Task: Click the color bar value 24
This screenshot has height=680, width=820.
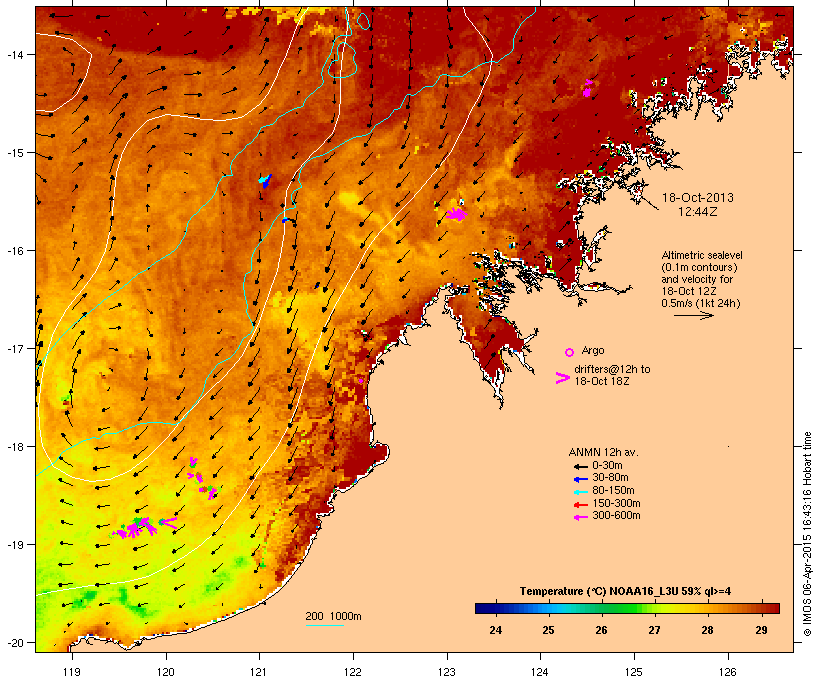Action: (495, 630)
